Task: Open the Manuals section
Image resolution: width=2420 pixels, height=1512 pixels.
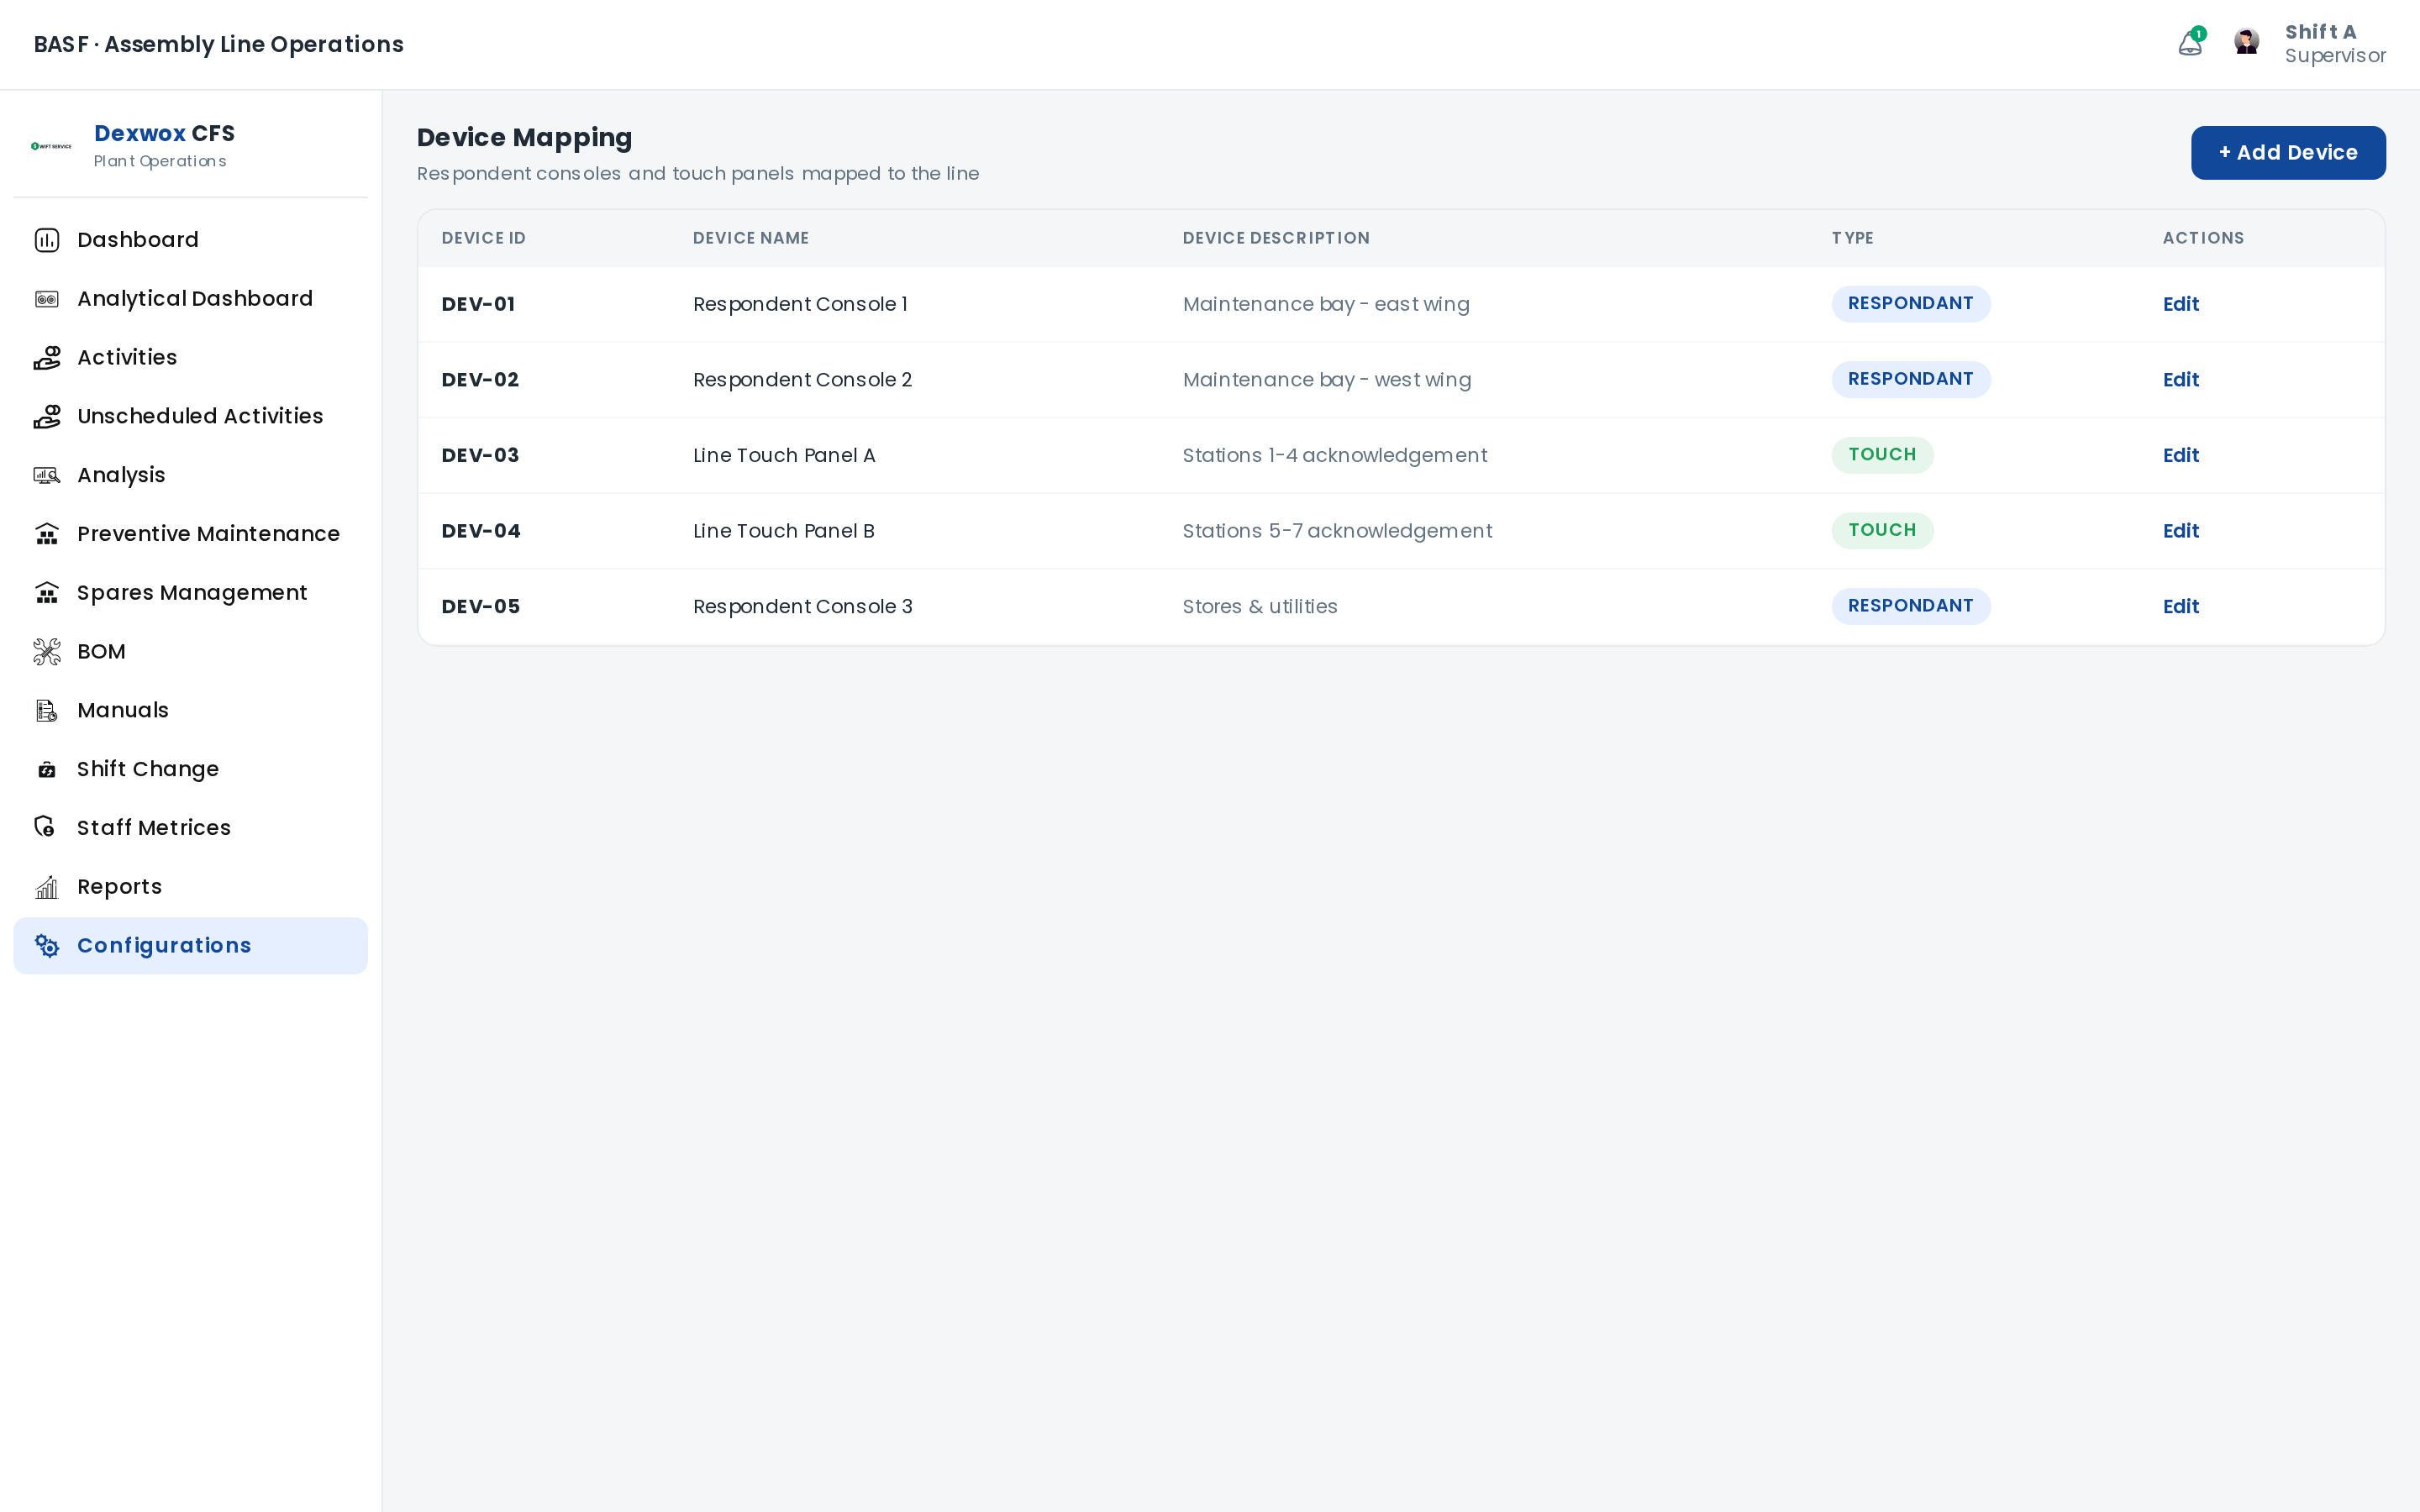Action: 190,710
